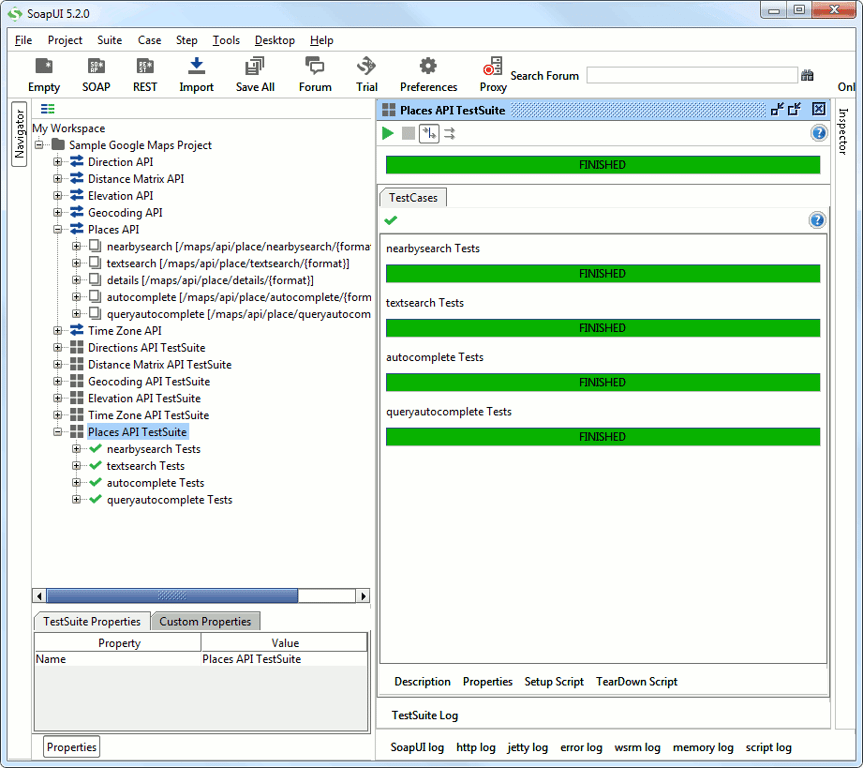Expand the Distance Matrix API node
The height and width of the screenshot is (768, 863).
(x=57, y=178)
